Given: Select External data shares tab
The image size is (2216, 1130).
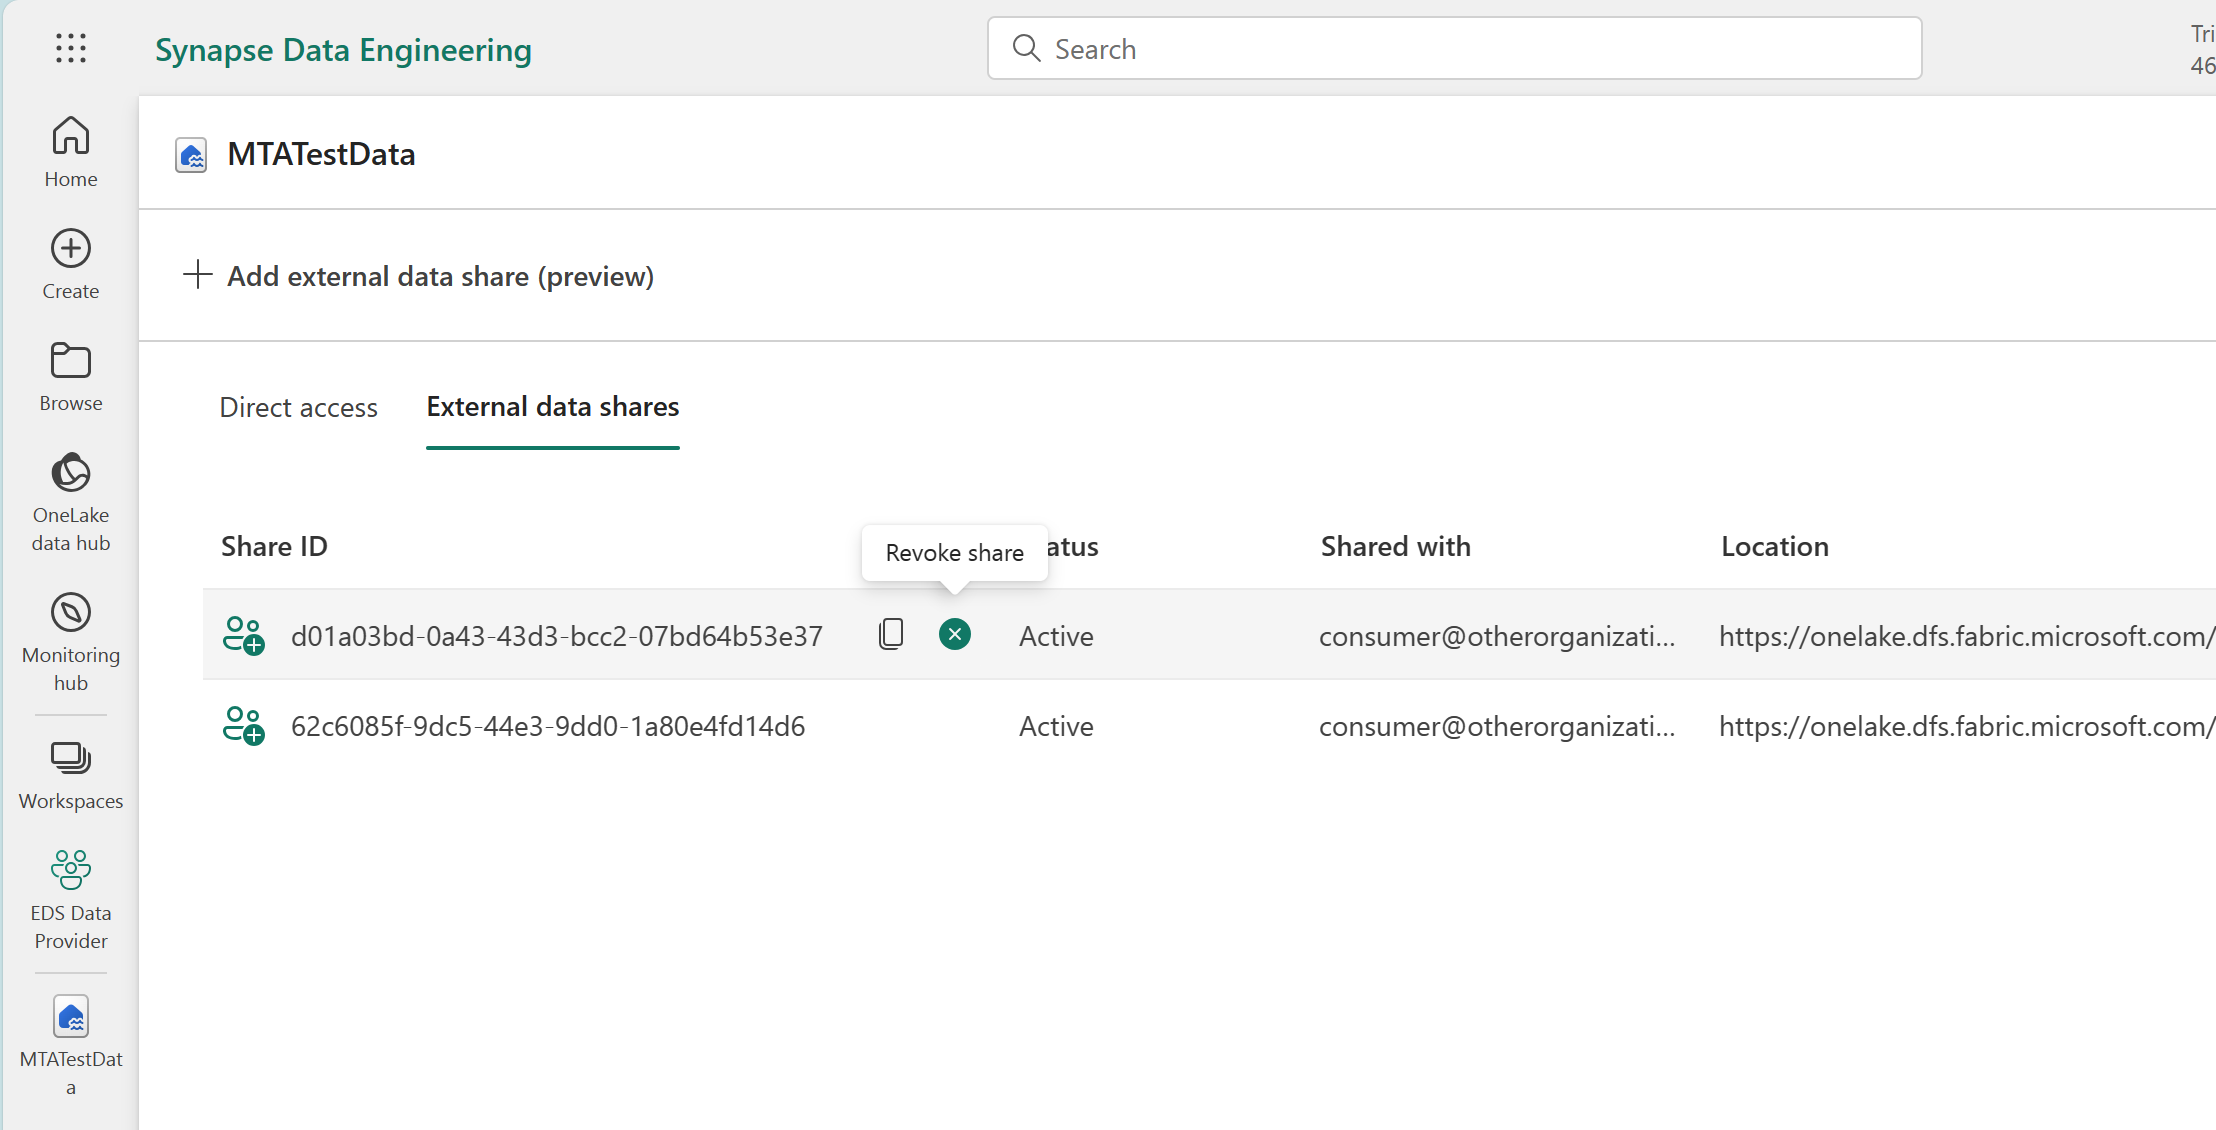Looking at the screenshot, I should tap(553, 407).
